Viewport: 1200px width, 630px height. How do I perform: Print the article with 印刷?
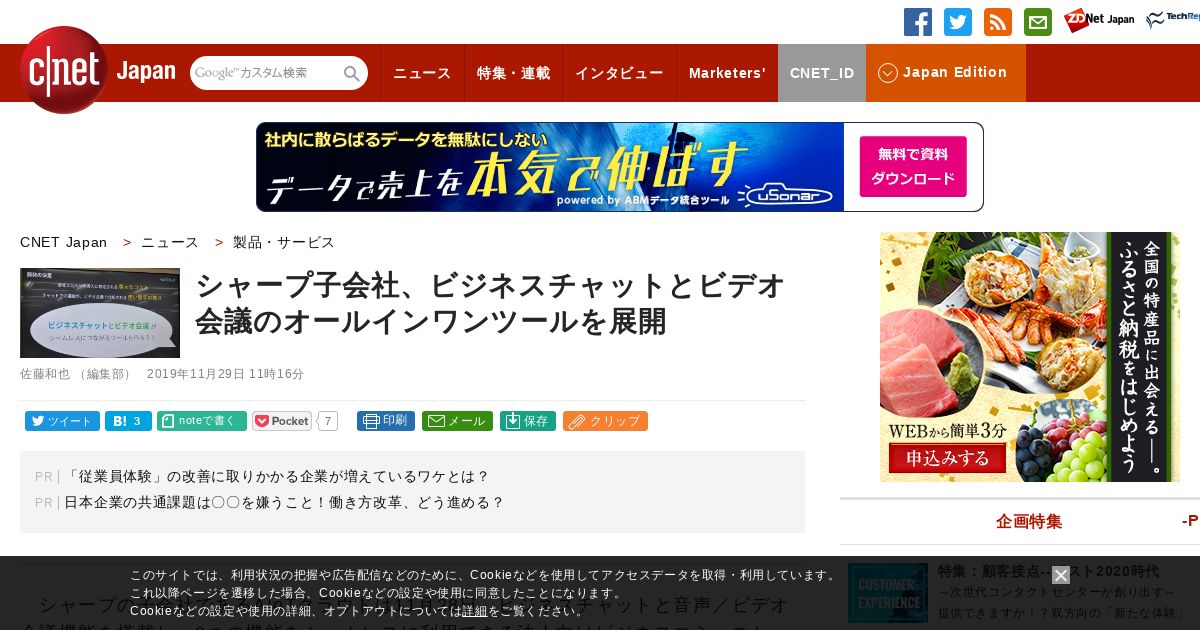[386, 421]
